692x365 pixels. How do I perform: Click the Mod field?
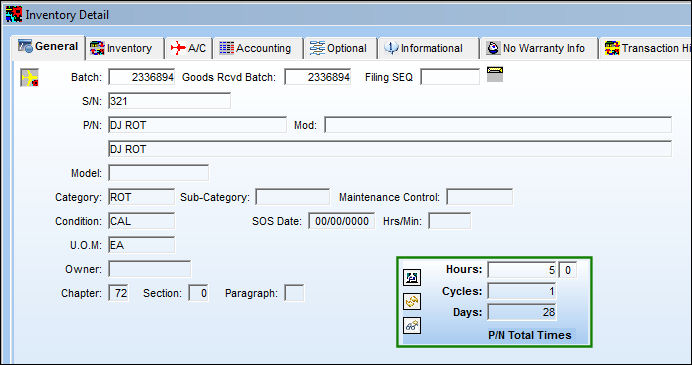coord(498,125)
